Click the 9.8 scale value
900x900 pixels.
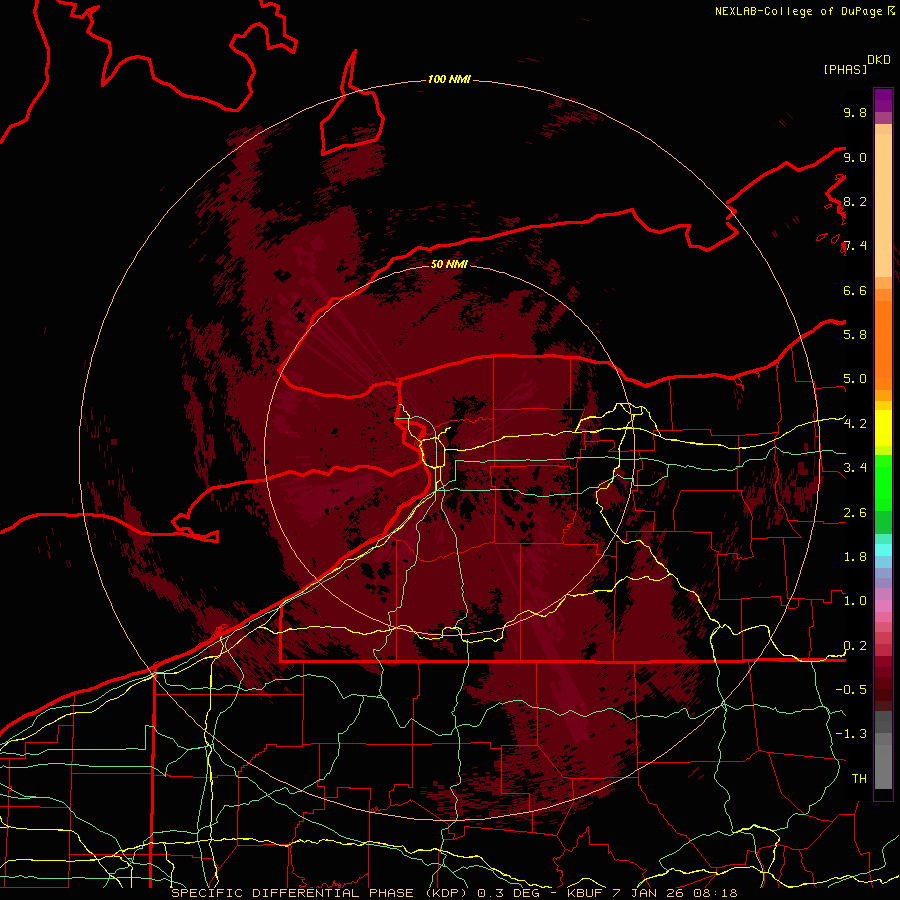(855, 112)
